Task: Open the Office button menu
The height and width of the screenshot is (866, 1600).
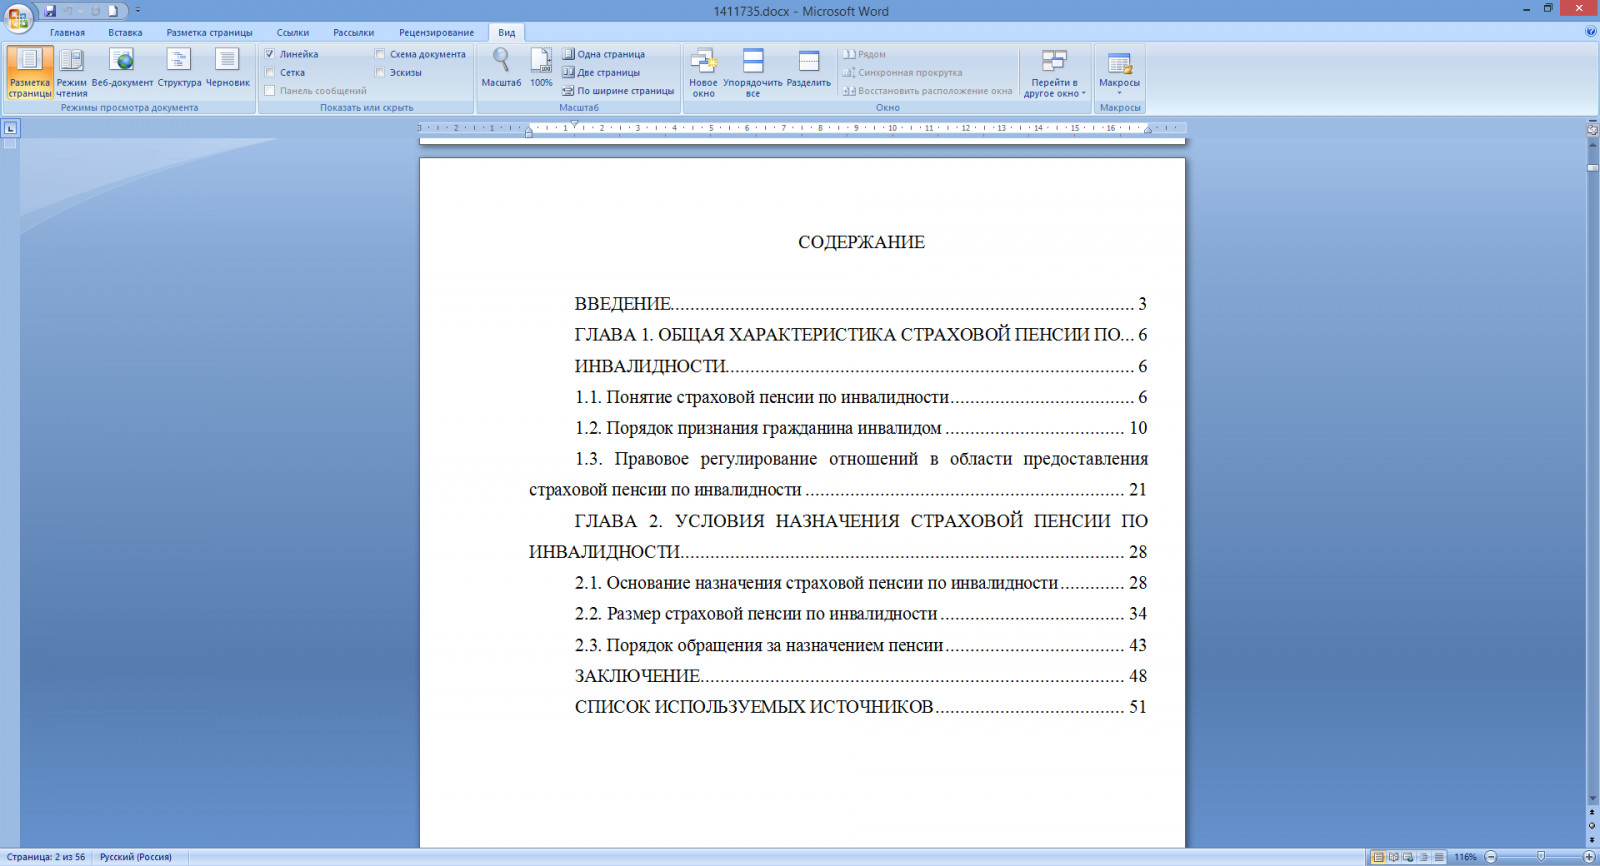Action: 18,16
